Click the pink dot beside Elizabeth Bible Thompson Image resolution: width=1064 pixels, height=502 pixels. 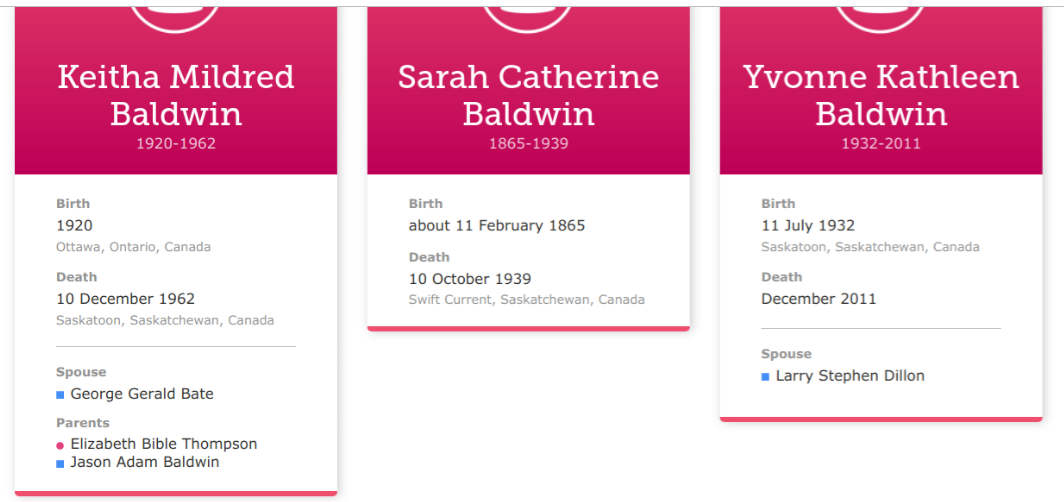click(60, 446)
